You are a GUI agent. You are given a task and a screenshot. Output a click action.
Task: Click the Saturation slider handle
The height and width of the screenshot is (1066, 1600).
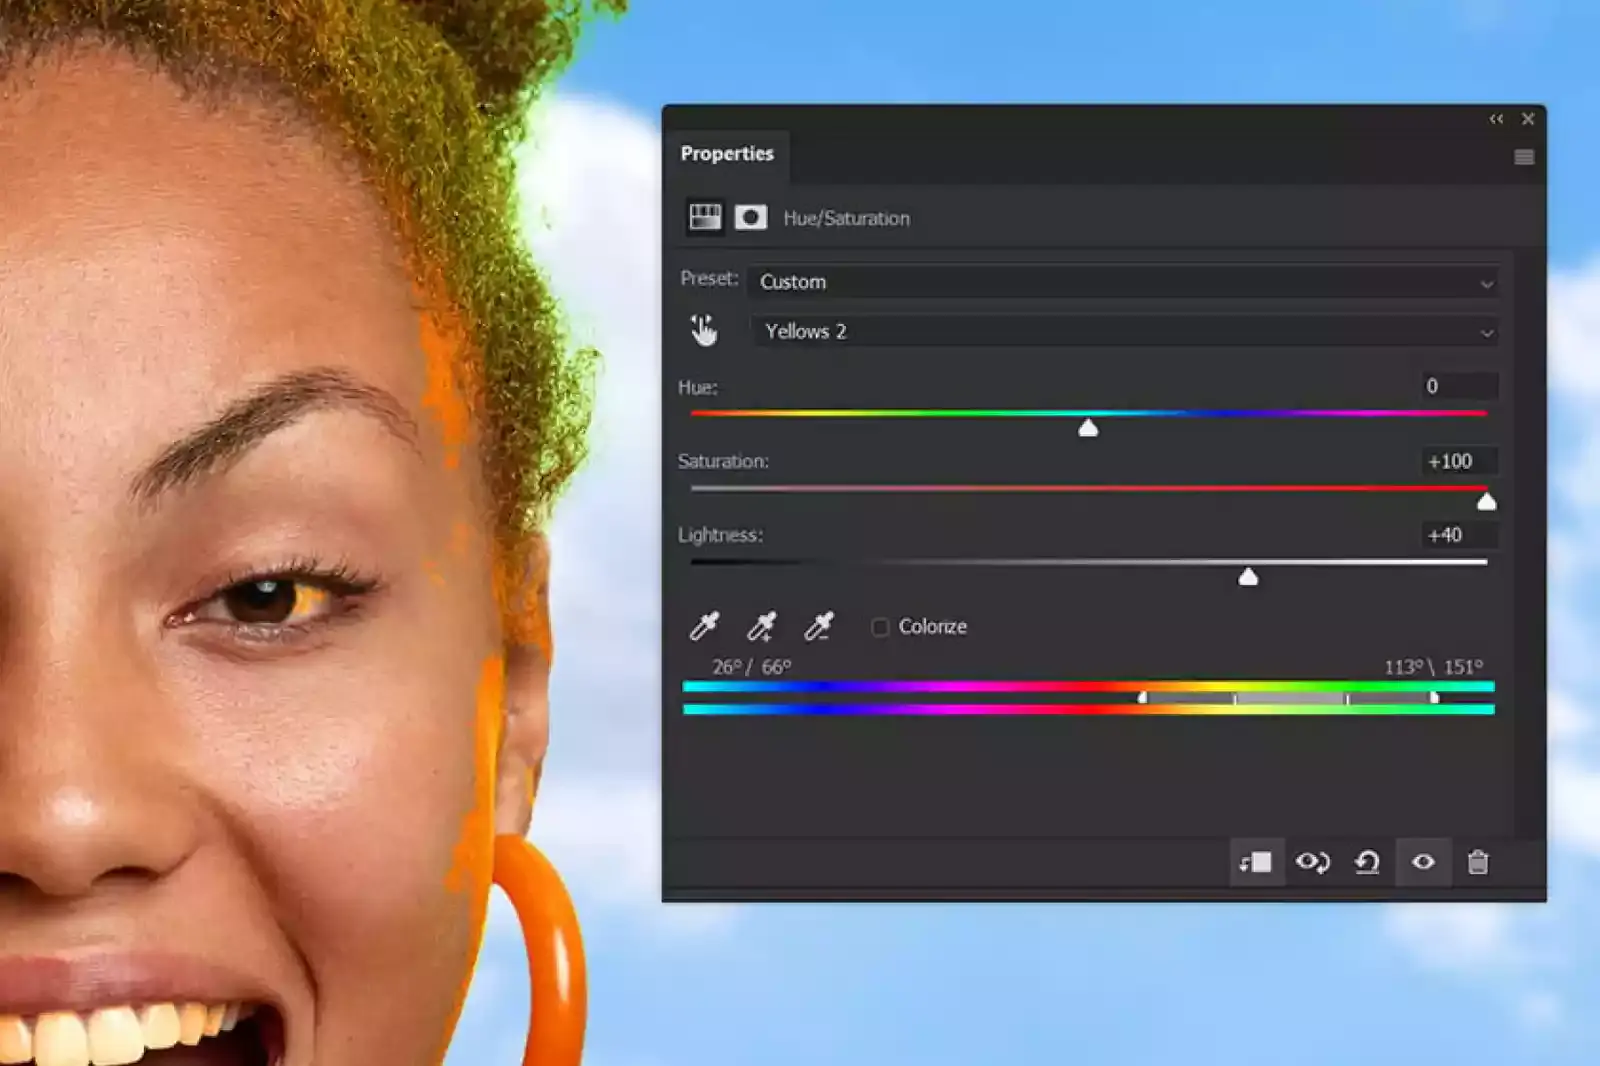pos(1486,502)
